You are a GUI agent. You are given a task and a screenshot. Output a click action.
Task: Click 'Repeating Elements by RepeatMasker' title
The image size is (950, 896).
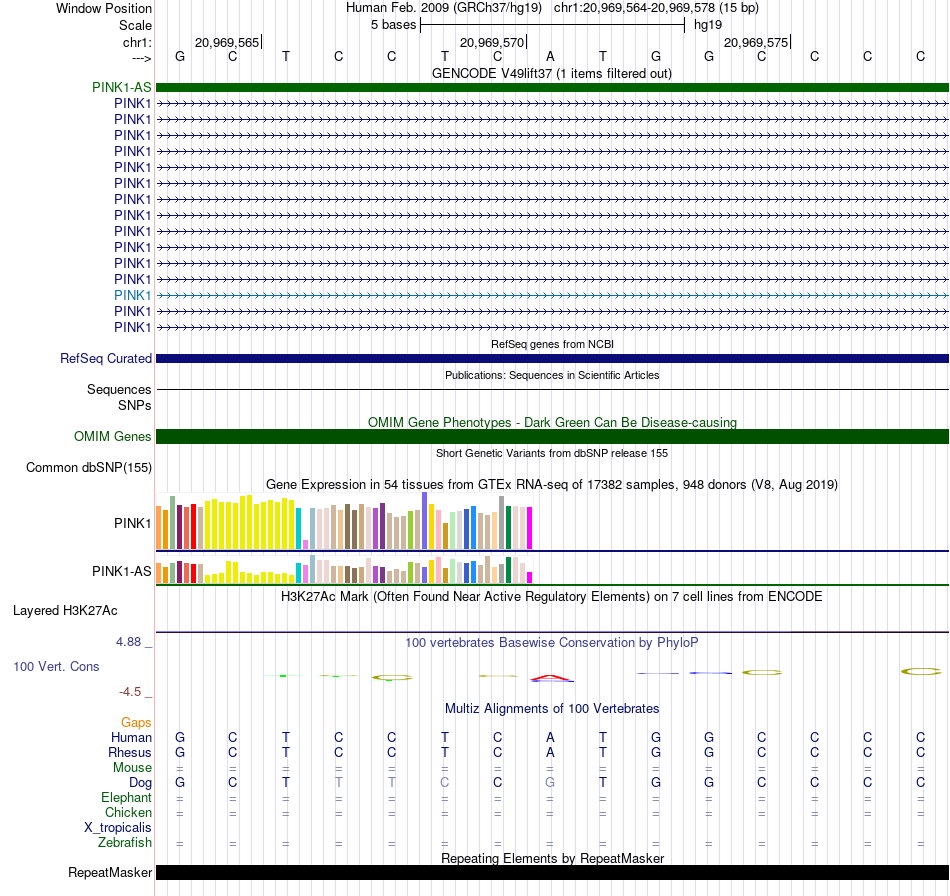(553, 858)
